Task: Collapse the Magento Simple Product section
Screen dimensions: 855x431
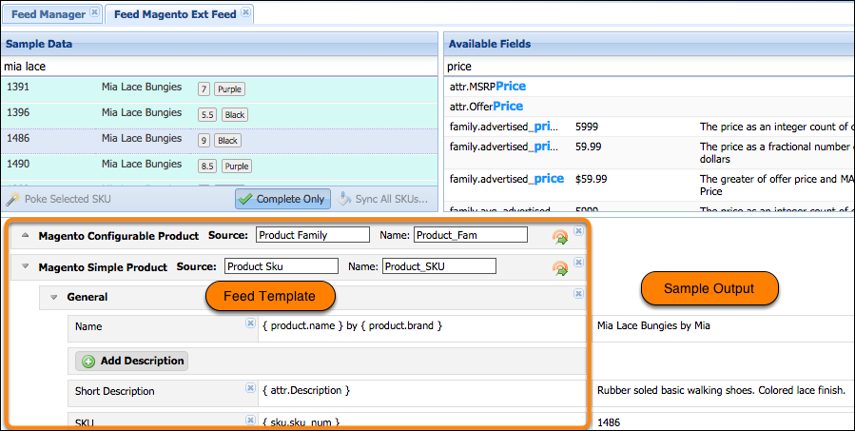Action: (25, 266)
